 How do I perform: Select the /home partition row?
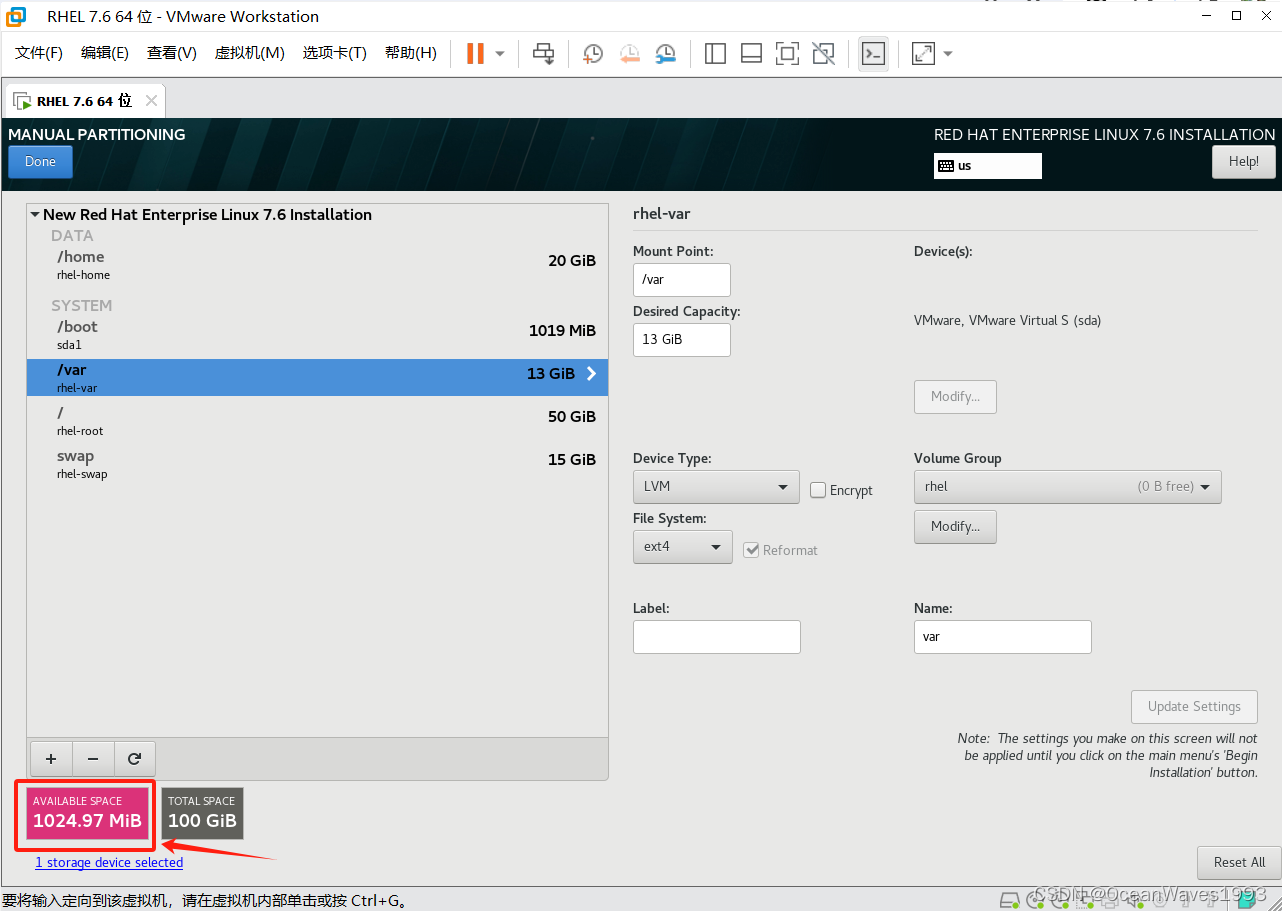[317, 265]
